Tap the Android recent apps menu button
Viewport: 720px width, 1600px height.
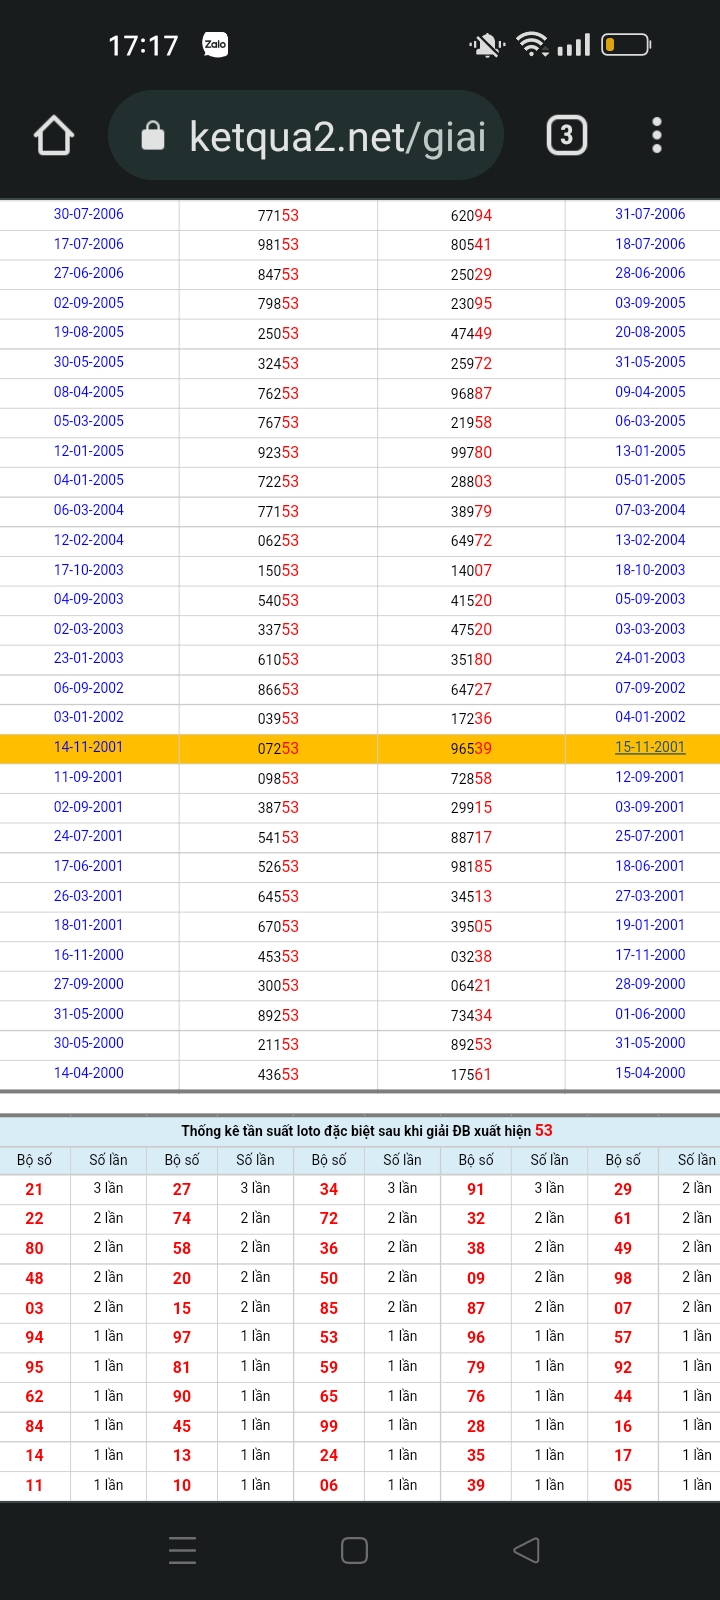(x=183, y=1550)
